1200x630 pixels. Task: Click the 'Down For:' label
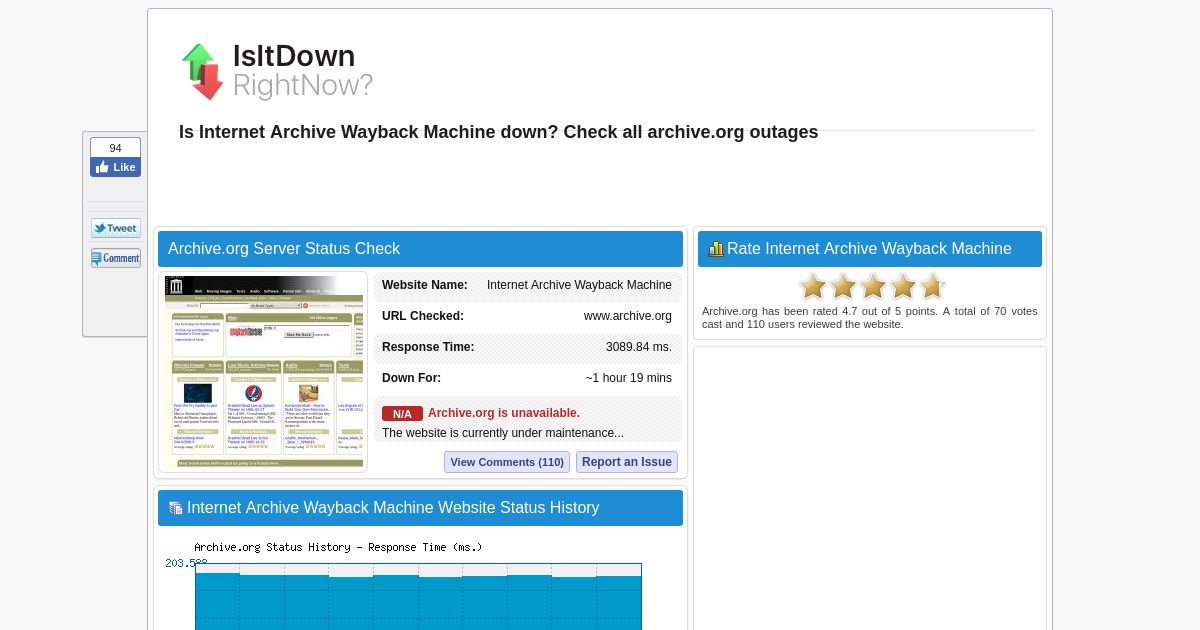411,378
